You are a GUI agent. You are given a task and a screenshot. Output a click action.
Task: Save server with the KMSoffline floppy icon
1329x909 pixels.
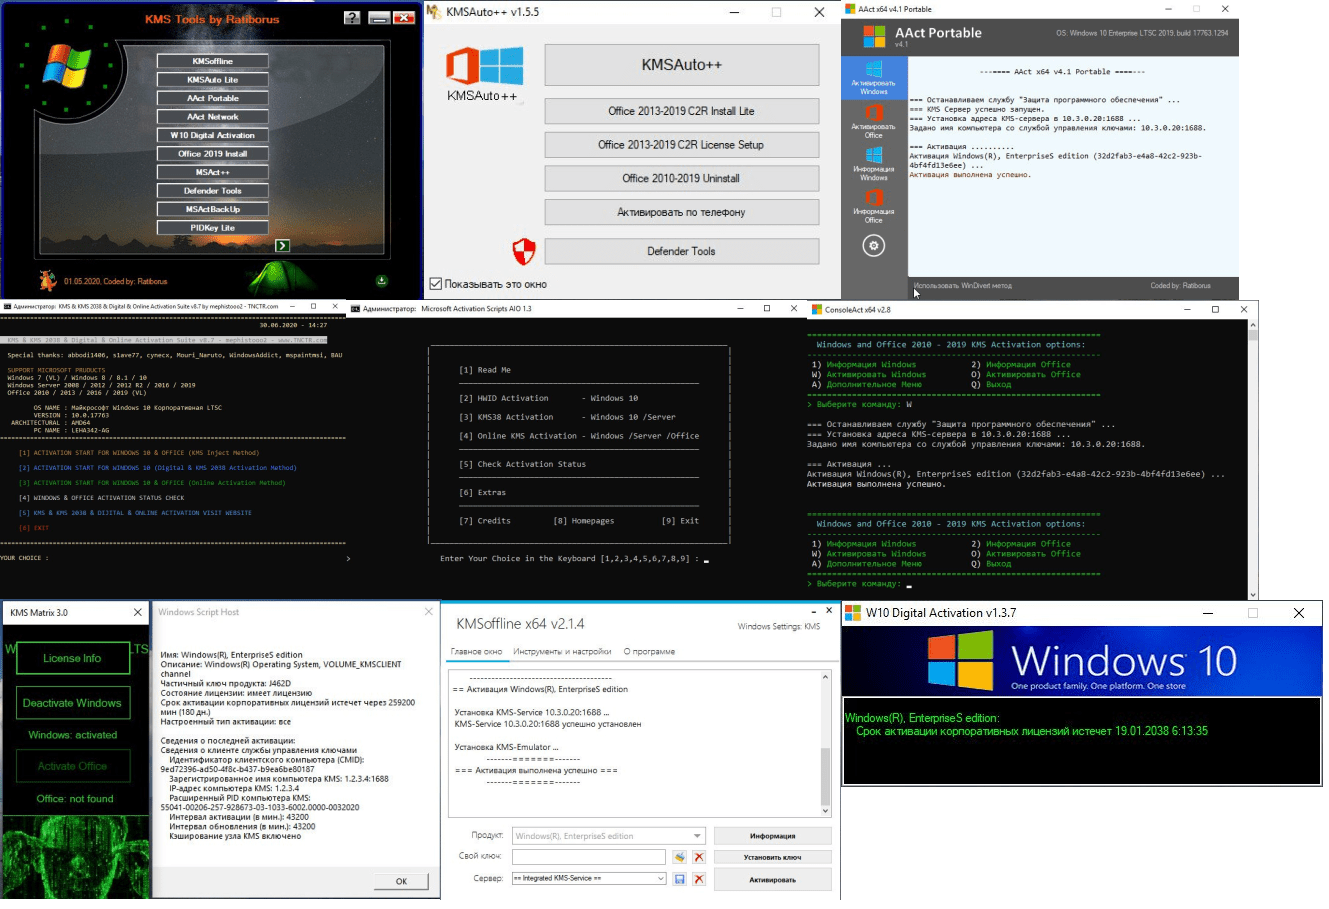[679, 879]
